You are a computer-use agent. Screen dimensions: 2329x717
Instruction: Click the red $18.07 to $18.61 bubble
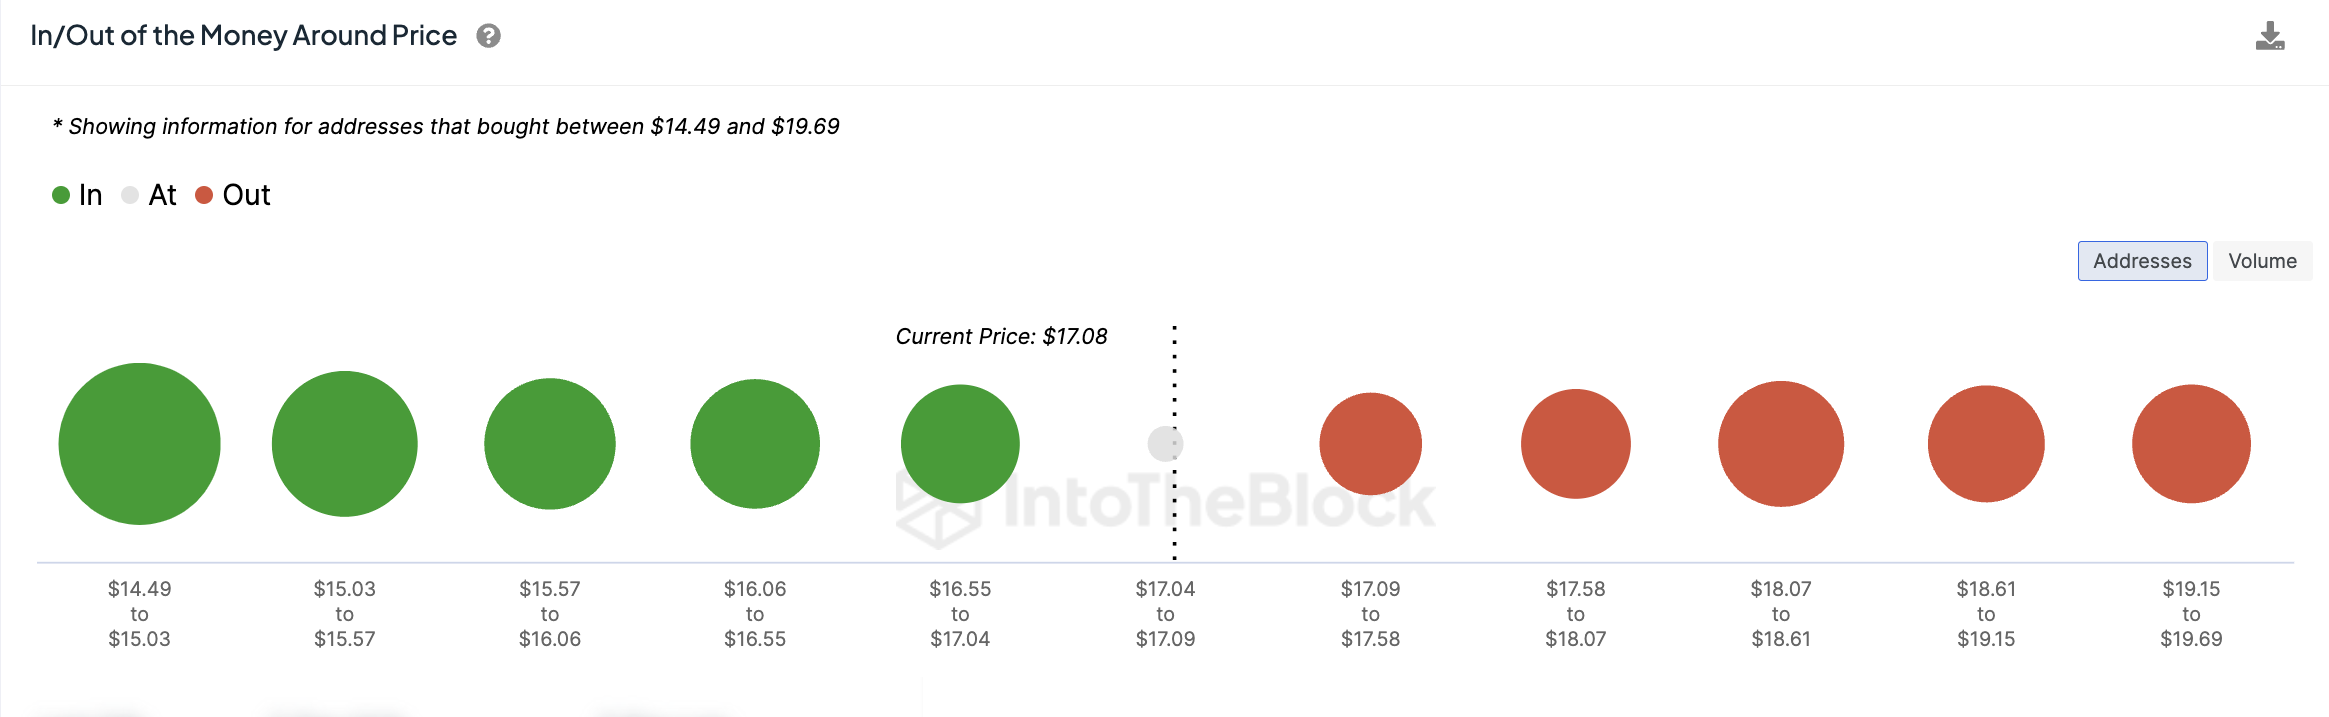[x=1781, y=444]
